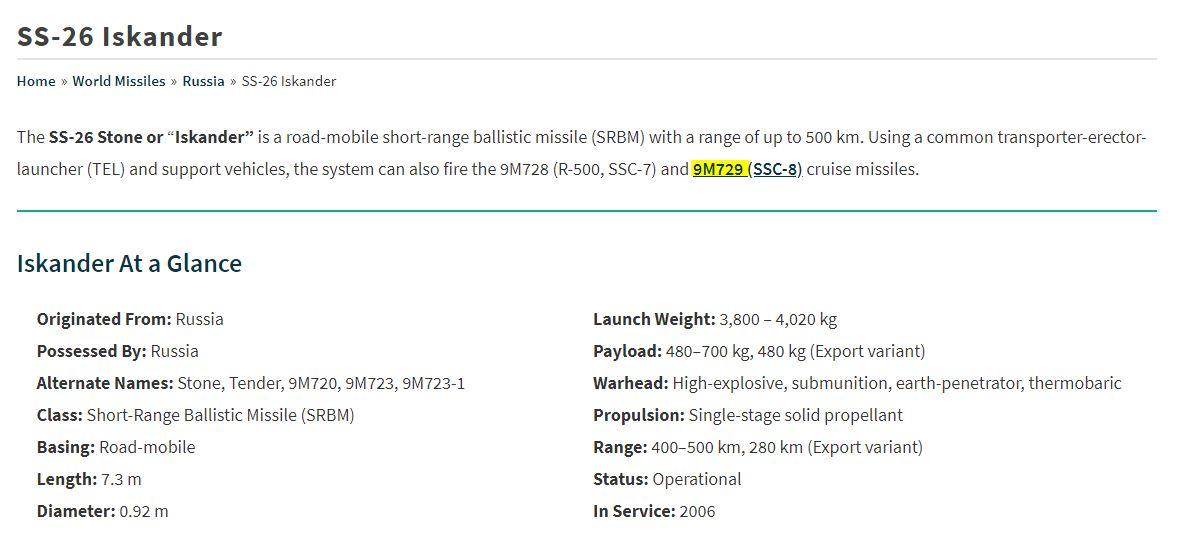The width and height of the screenshot is (1184, 544).
Task: Open the highlighted 9M729 link
Action: tap(717, 169)
